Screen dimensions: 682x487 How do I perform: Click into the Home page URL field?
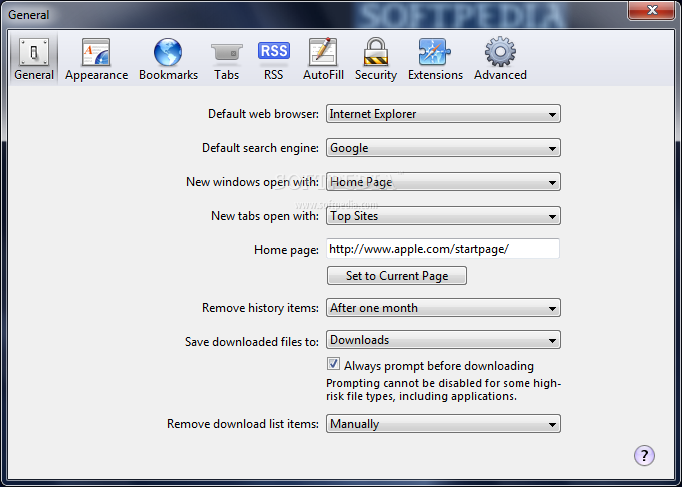tap(443, 249)
